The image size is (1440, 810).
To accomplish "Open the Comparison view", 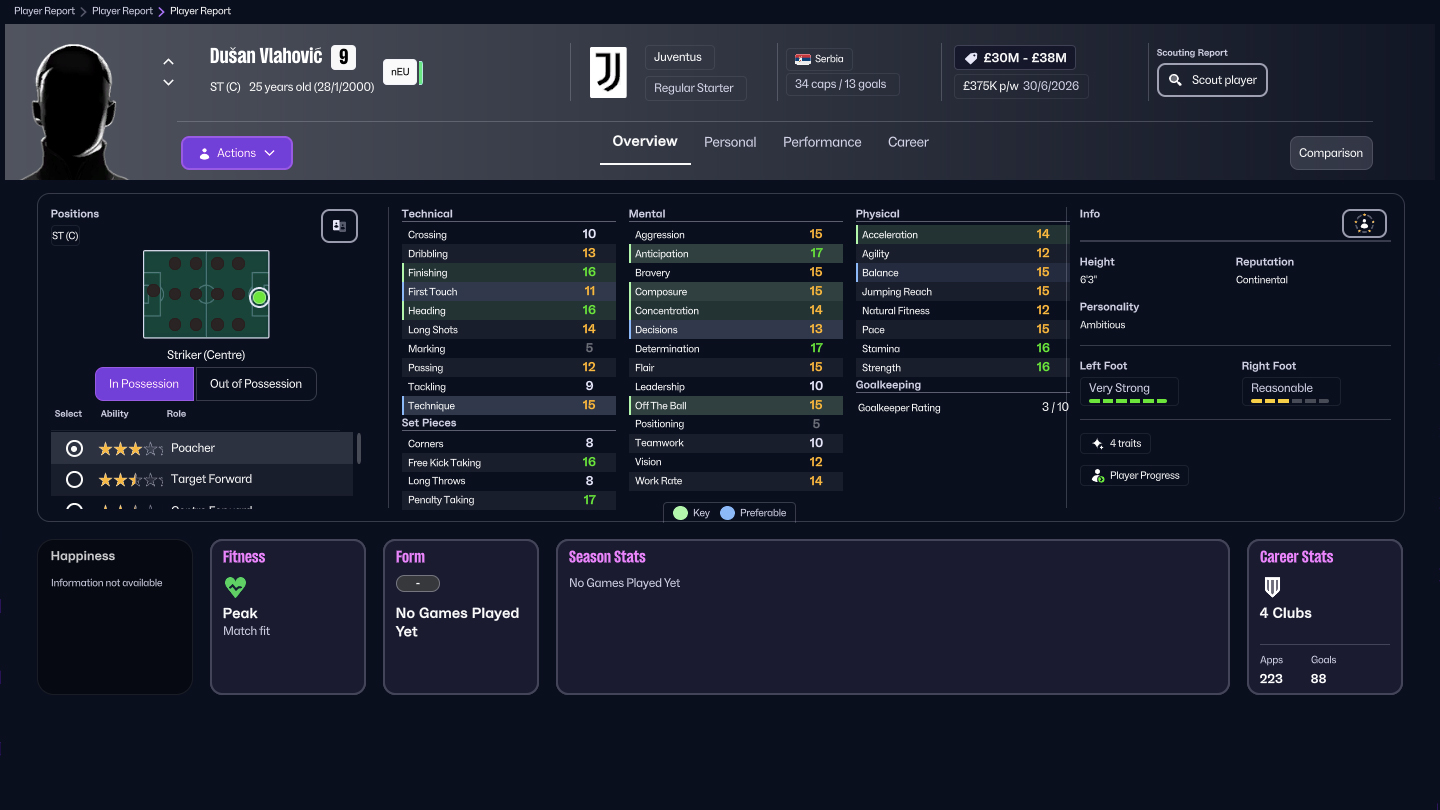I will pyautogui.click(x=1331, y=153).
